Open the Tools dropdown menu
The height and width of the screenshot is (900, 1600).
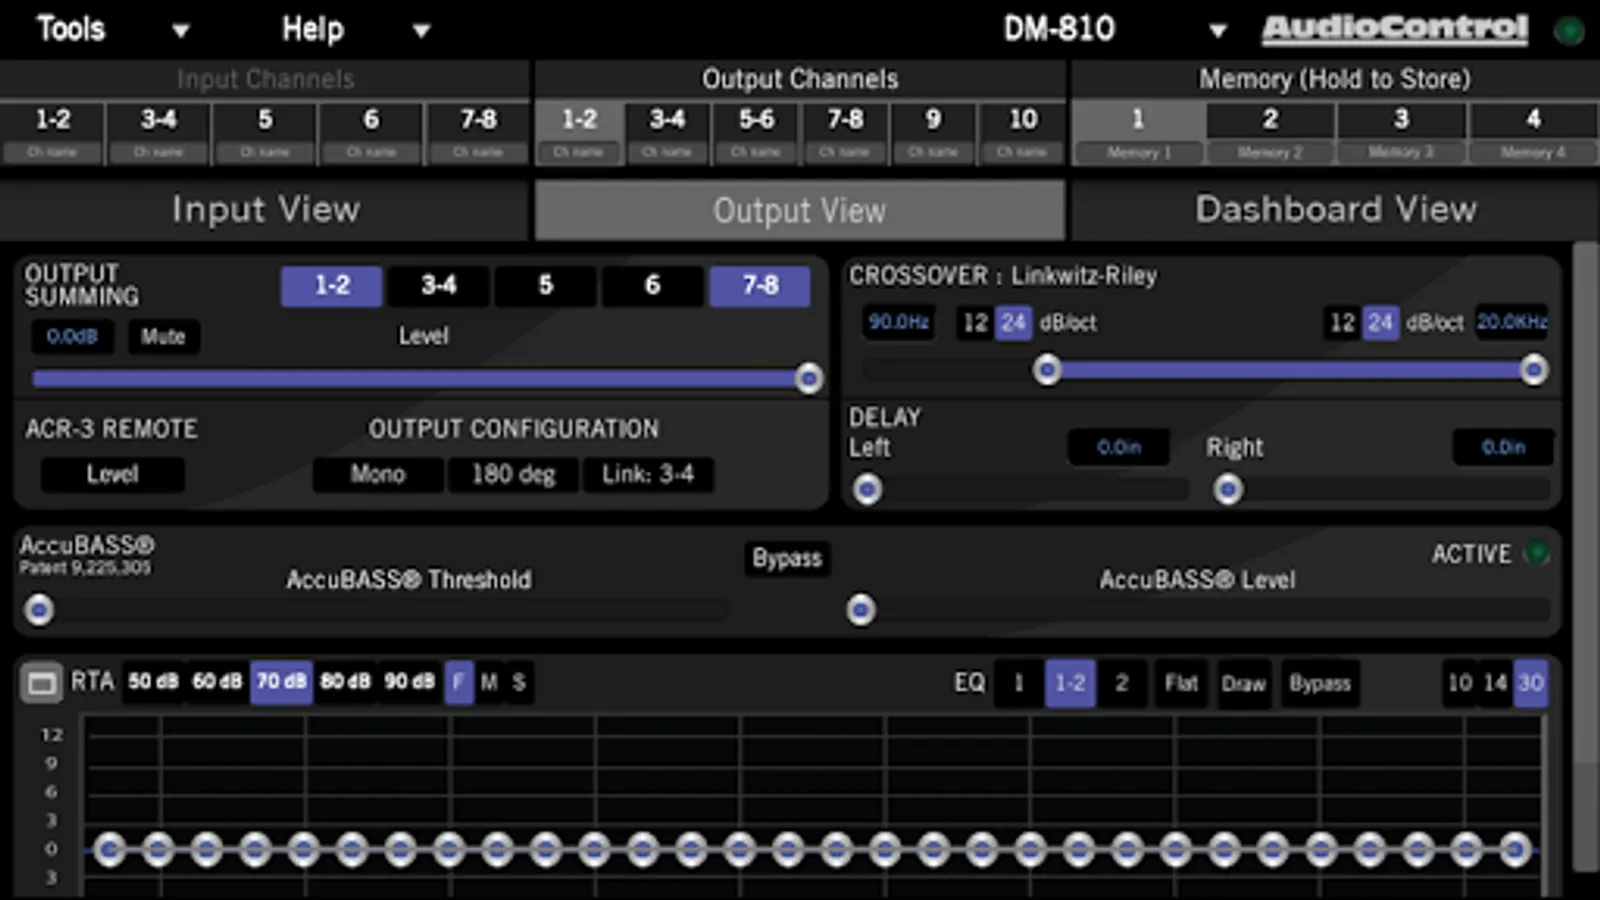coord(112,29)
